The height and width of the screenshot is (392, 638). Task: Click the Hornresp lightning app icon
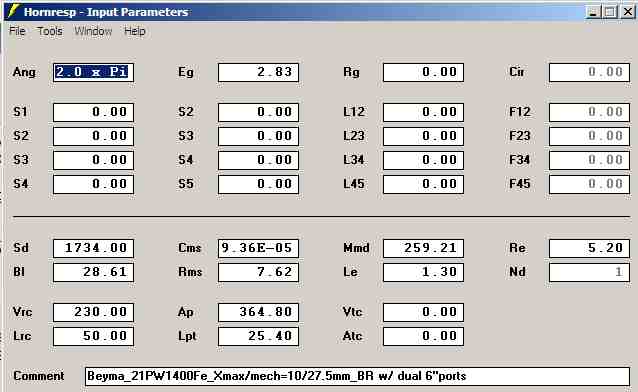(13, 11)
